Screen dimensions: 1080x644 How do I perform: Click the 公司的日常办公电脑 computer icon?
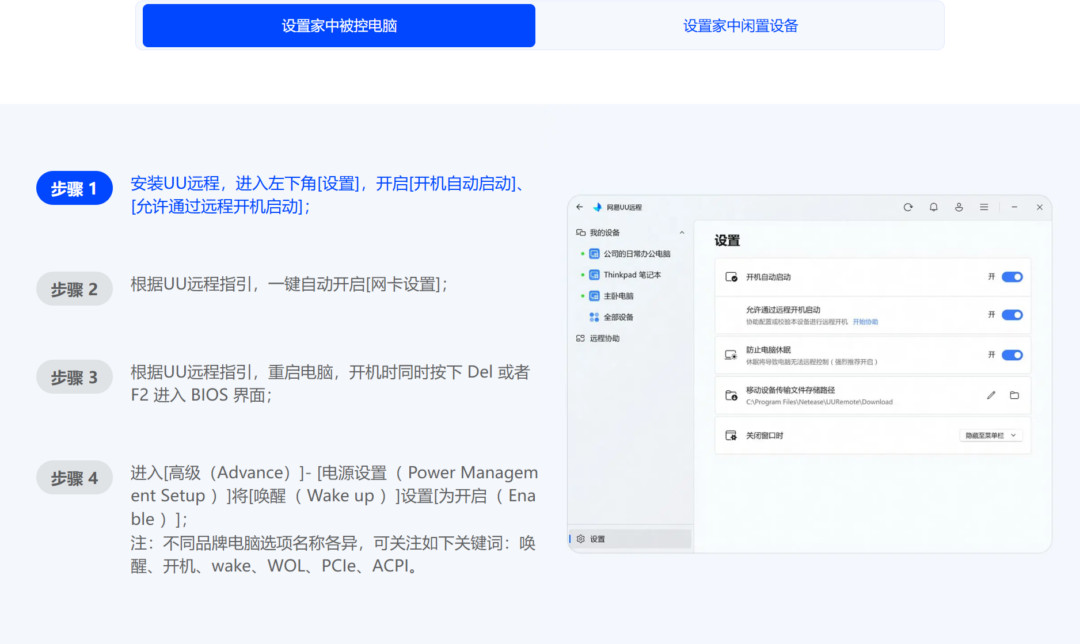[594, 253]
